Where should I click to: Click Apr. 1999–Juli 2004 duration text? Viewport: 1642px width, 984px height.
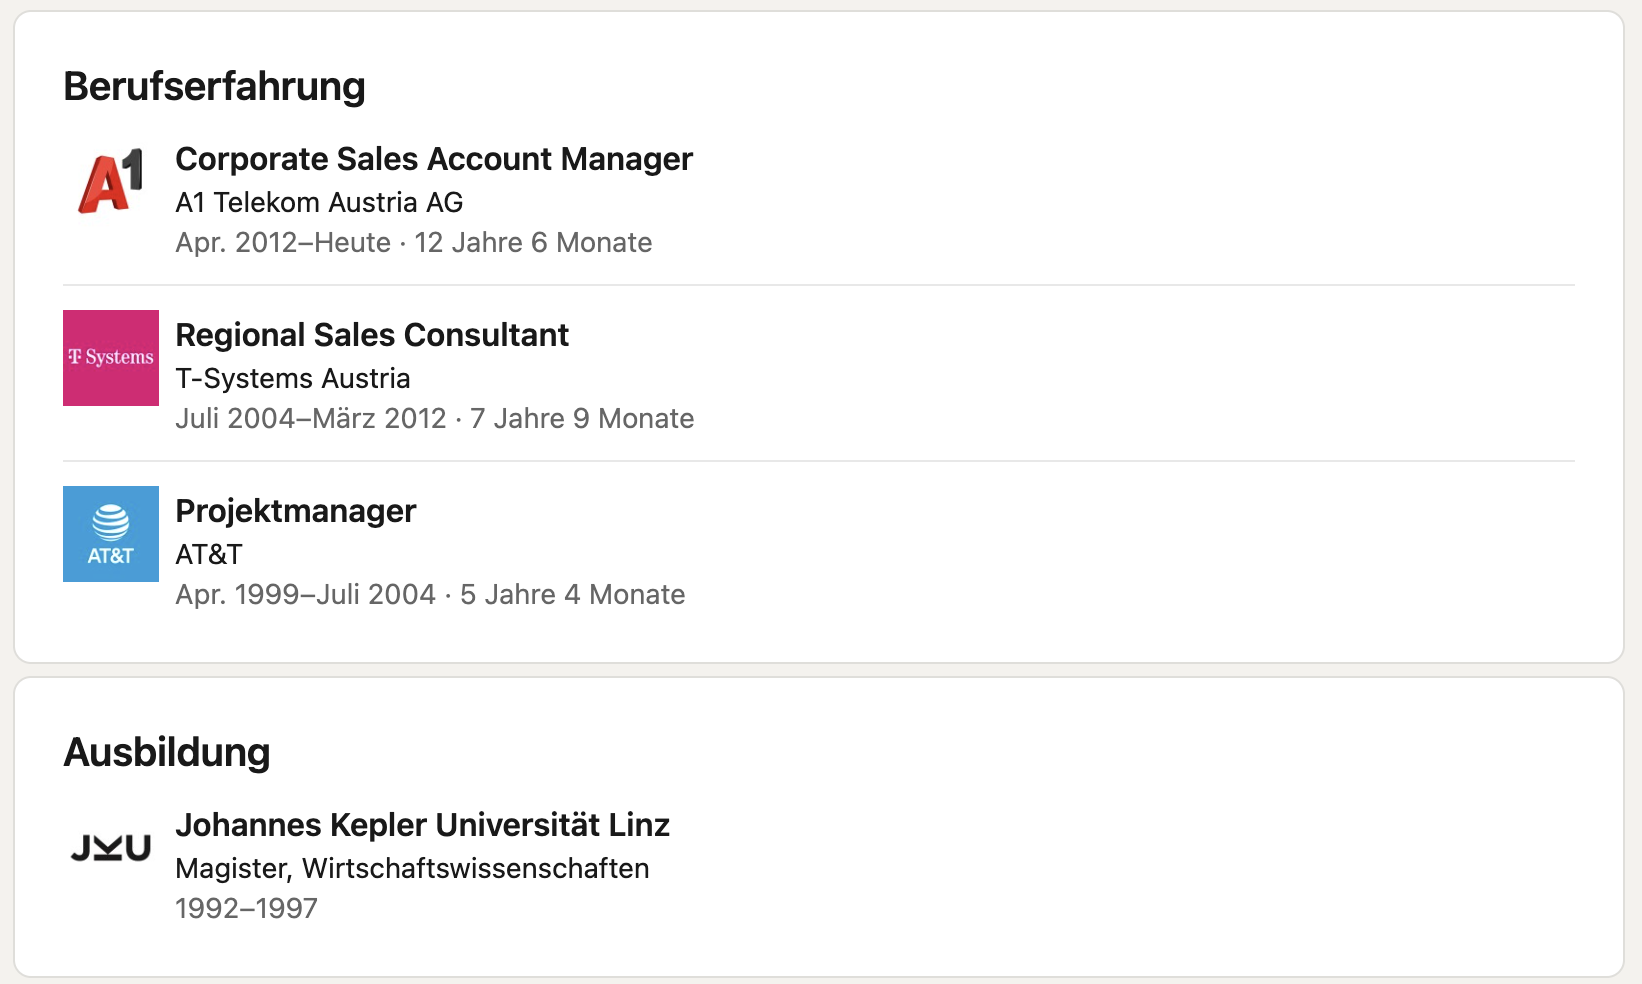[x=306, y=594]
